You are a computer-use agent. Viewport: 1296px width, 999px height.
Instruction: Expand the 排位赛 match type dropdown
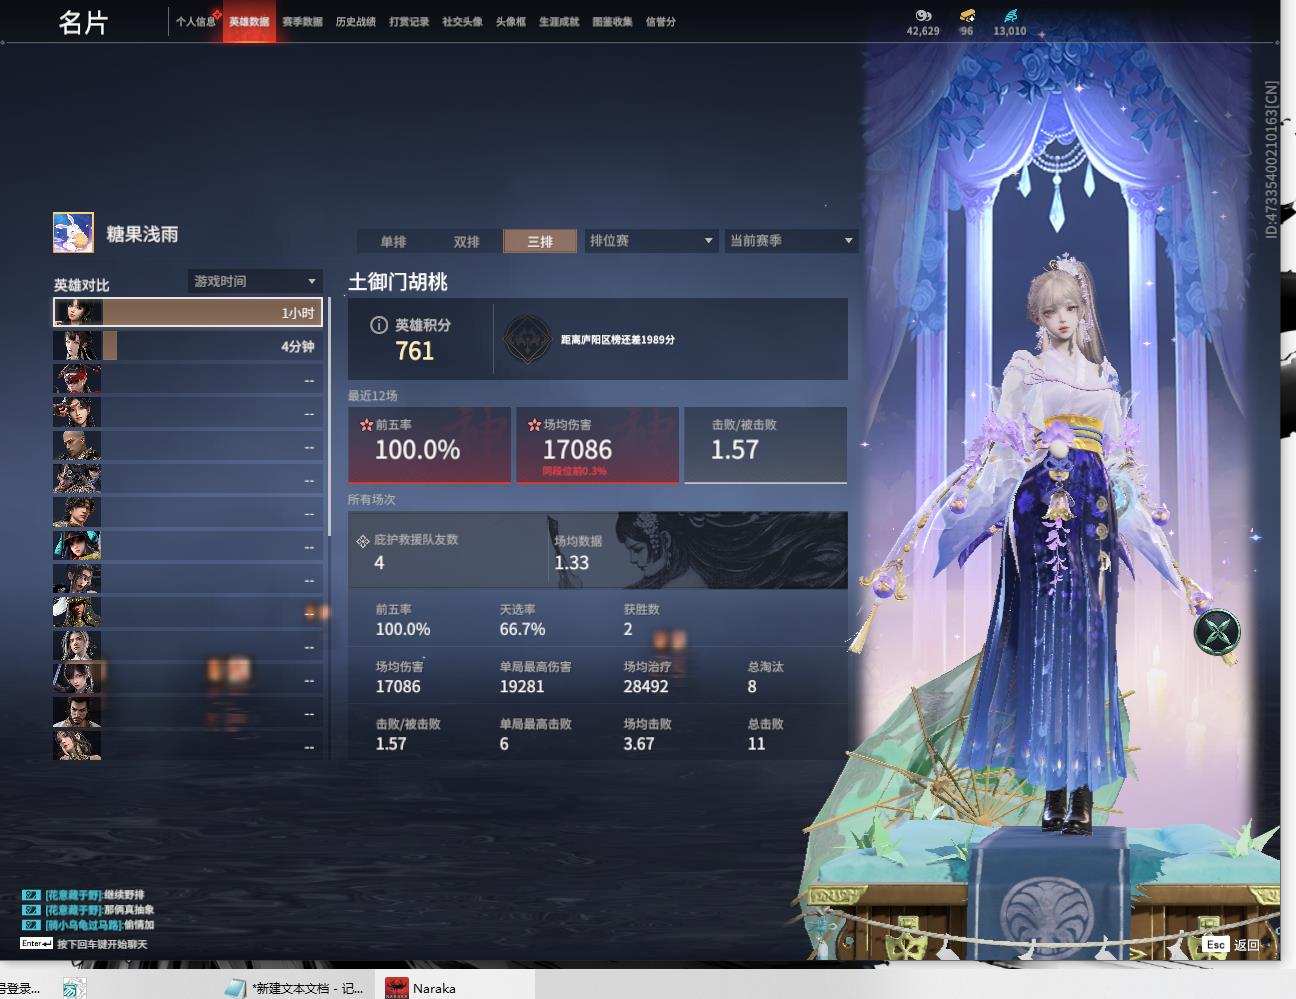tap(651, 241)
